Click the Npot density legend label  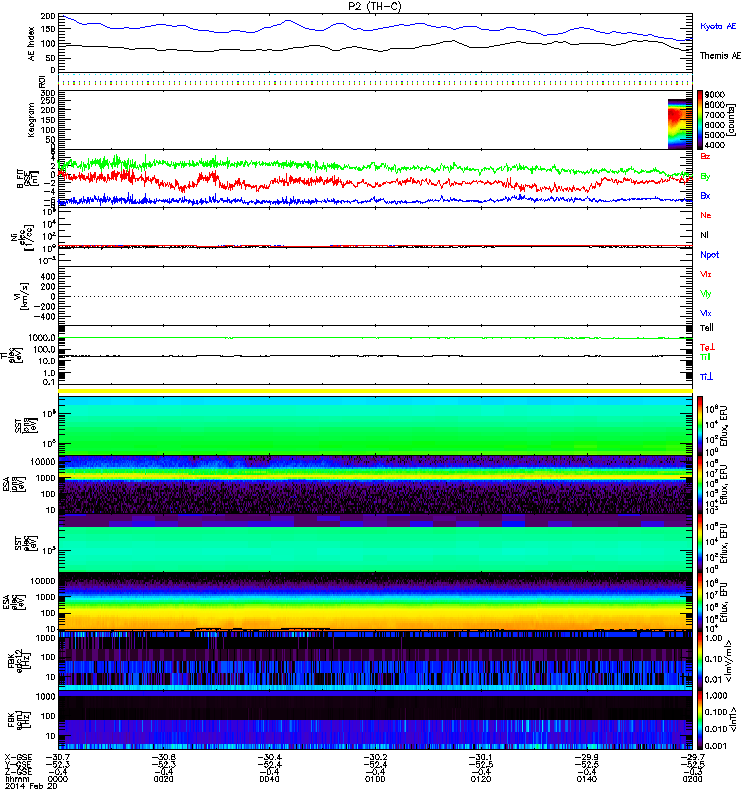709,255
